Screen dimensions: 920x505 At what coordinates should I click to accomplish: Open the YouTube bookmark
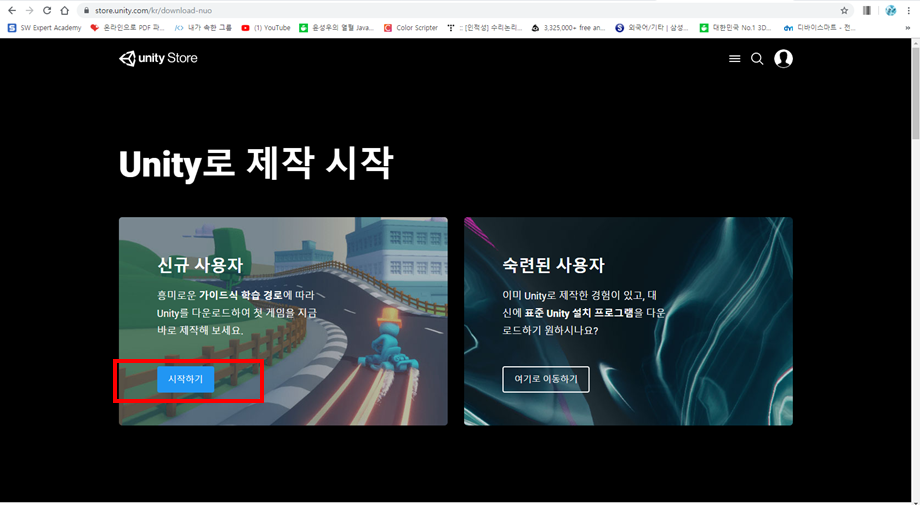click(266, 28)
